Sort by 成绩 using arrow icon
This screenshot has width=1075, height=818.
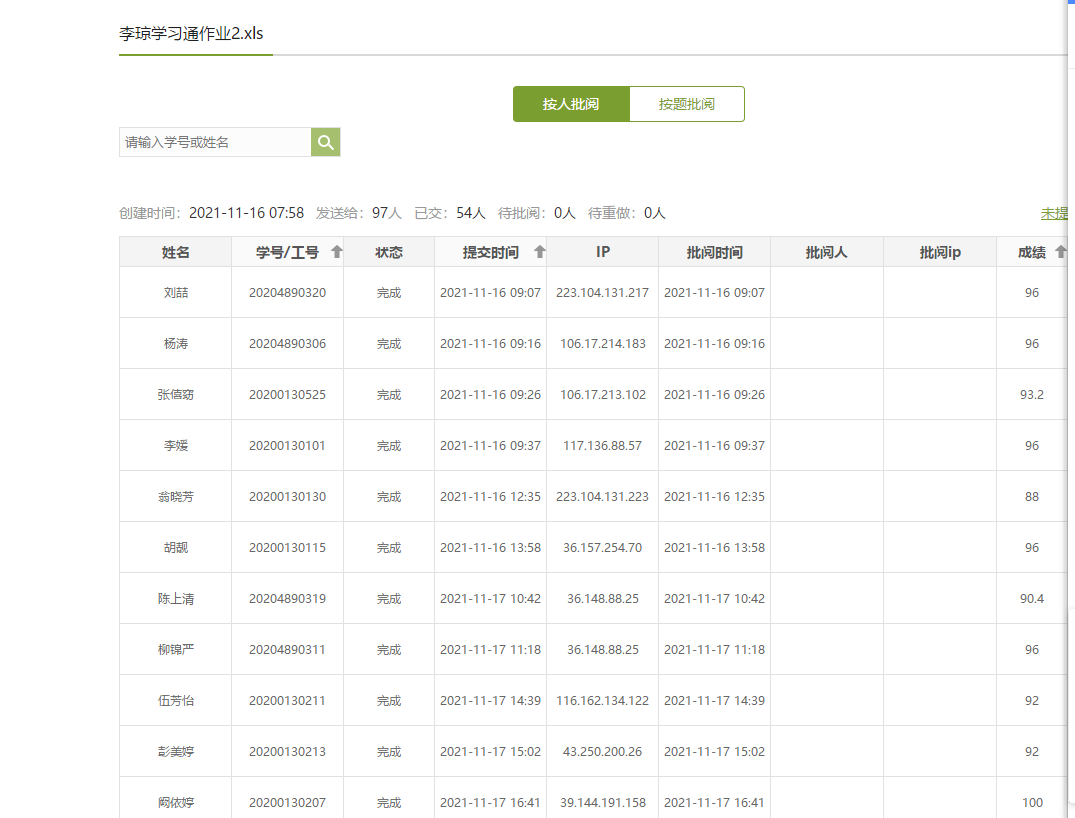click(x=1061, y=252)
